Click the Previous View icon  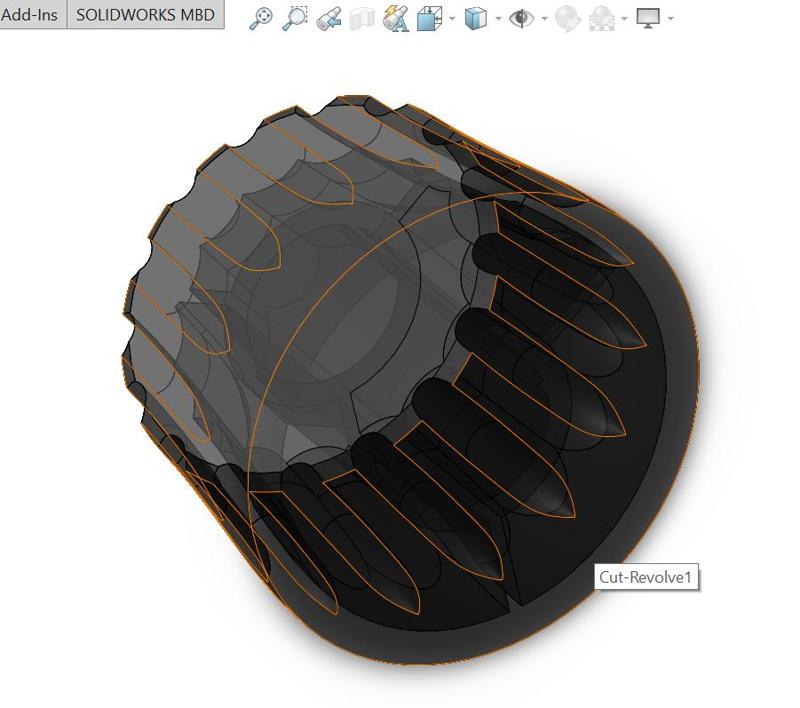click(x=329, y=19)
